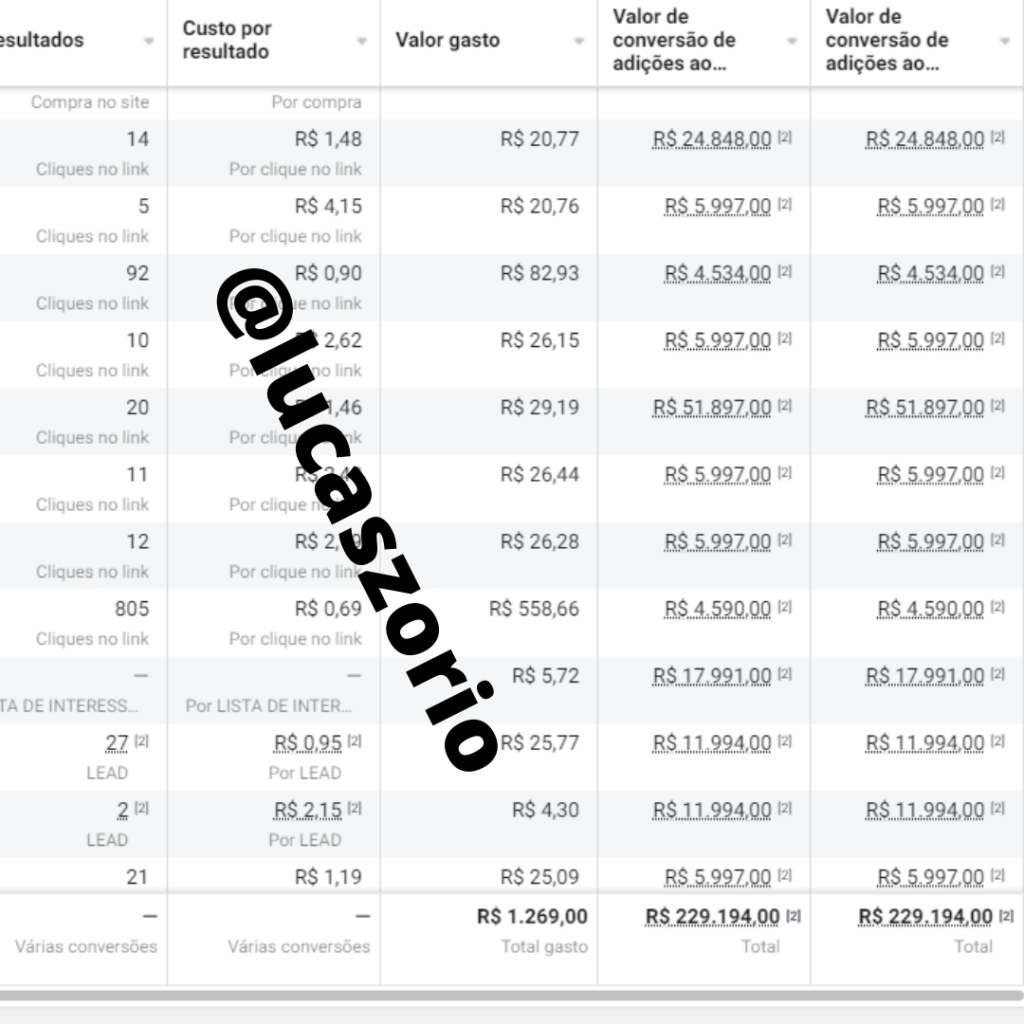Image resolution: width=1024 pixels, height=1024 pixels.
Task: Expand last Valor de conversão column menu arrow
Action: 1004,41
